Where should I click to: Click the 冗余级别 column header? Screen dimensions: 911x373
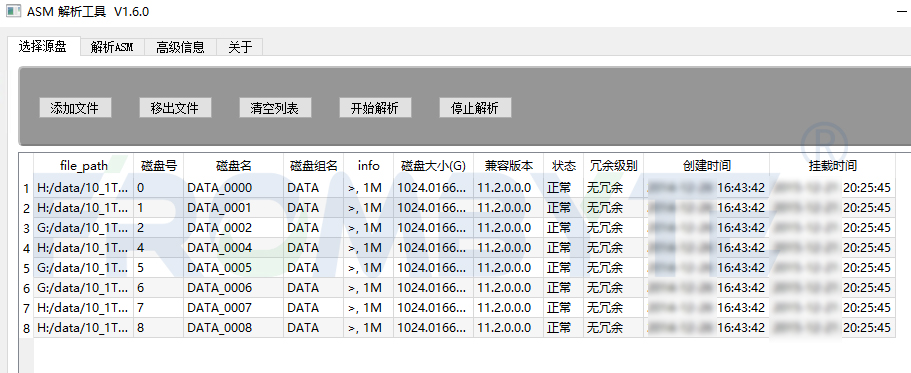(x=613, y=166)
